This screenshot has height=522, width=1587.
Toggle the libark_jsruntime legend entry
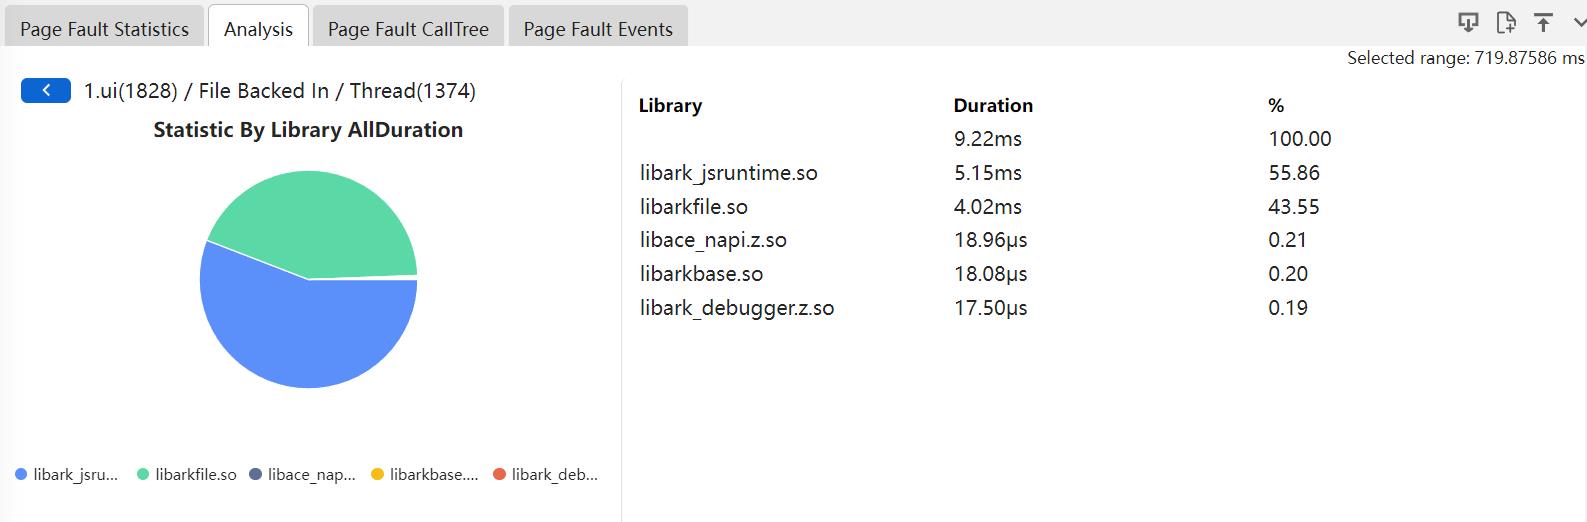[x=67, y=474]
